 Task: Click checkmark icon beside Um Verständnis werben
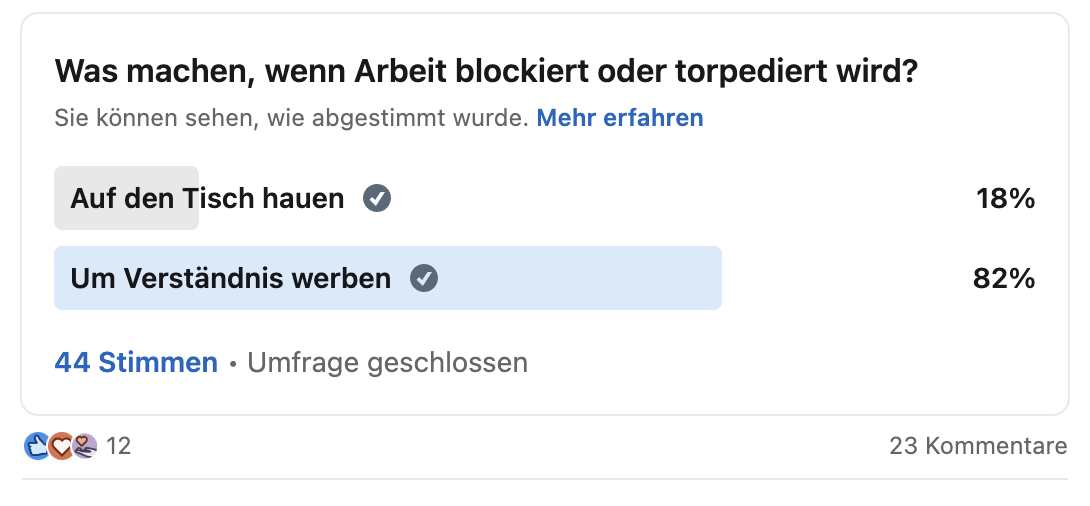423,279
